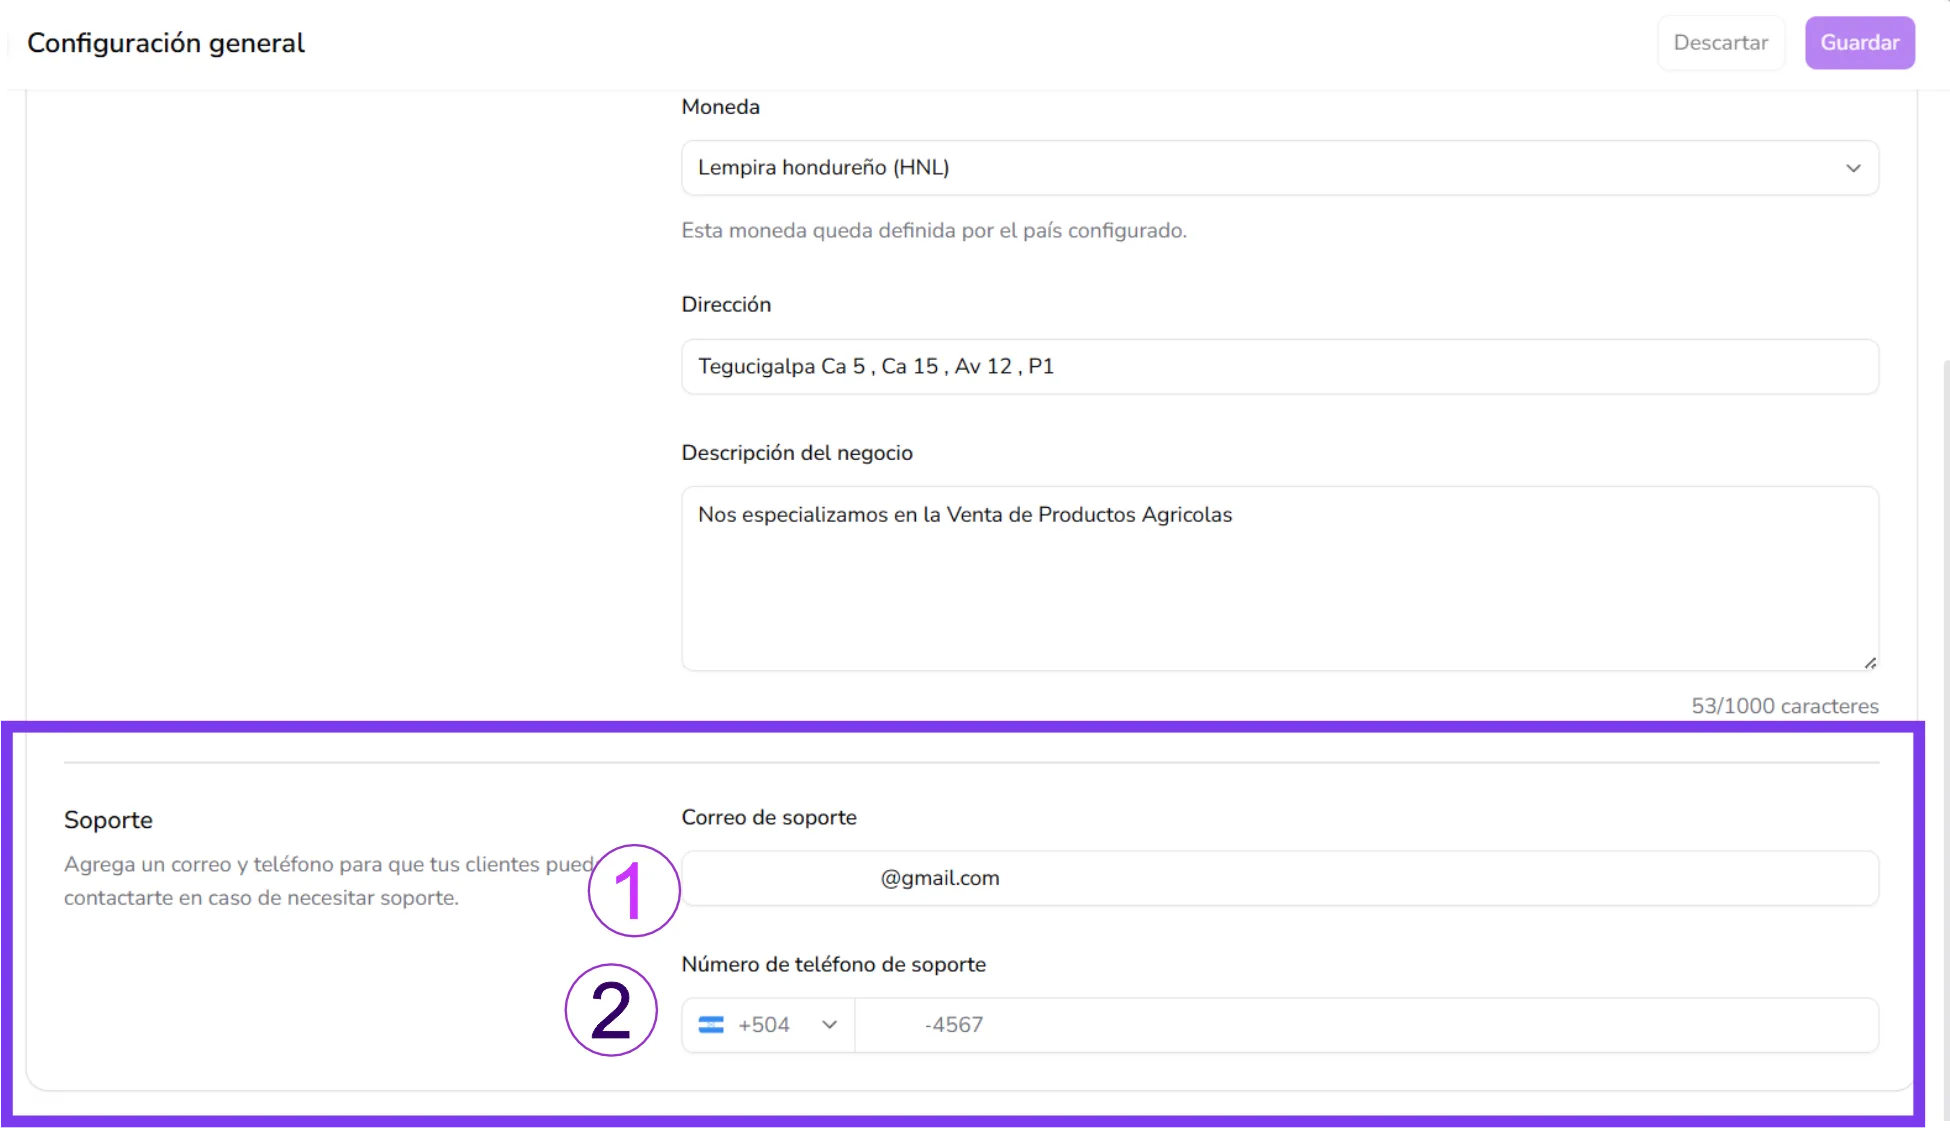Click the vertical page scrollbar
The image size is (1950, 1128).
pyautogui.click(x=1945, y=740)
